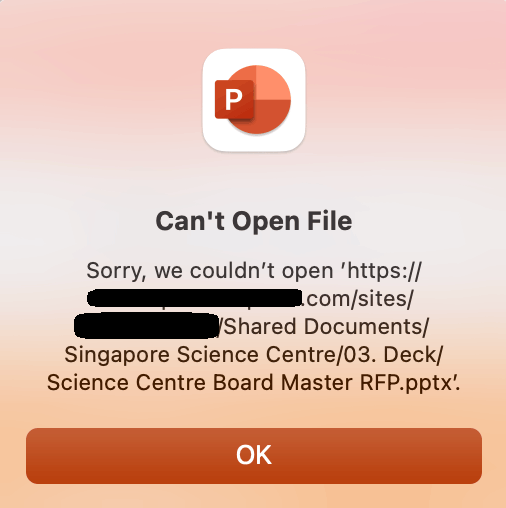The height and width of the screenshot is (508, 506).
Task: Click the "Sorry, we couldn't open" text
Action: [210, 271]
